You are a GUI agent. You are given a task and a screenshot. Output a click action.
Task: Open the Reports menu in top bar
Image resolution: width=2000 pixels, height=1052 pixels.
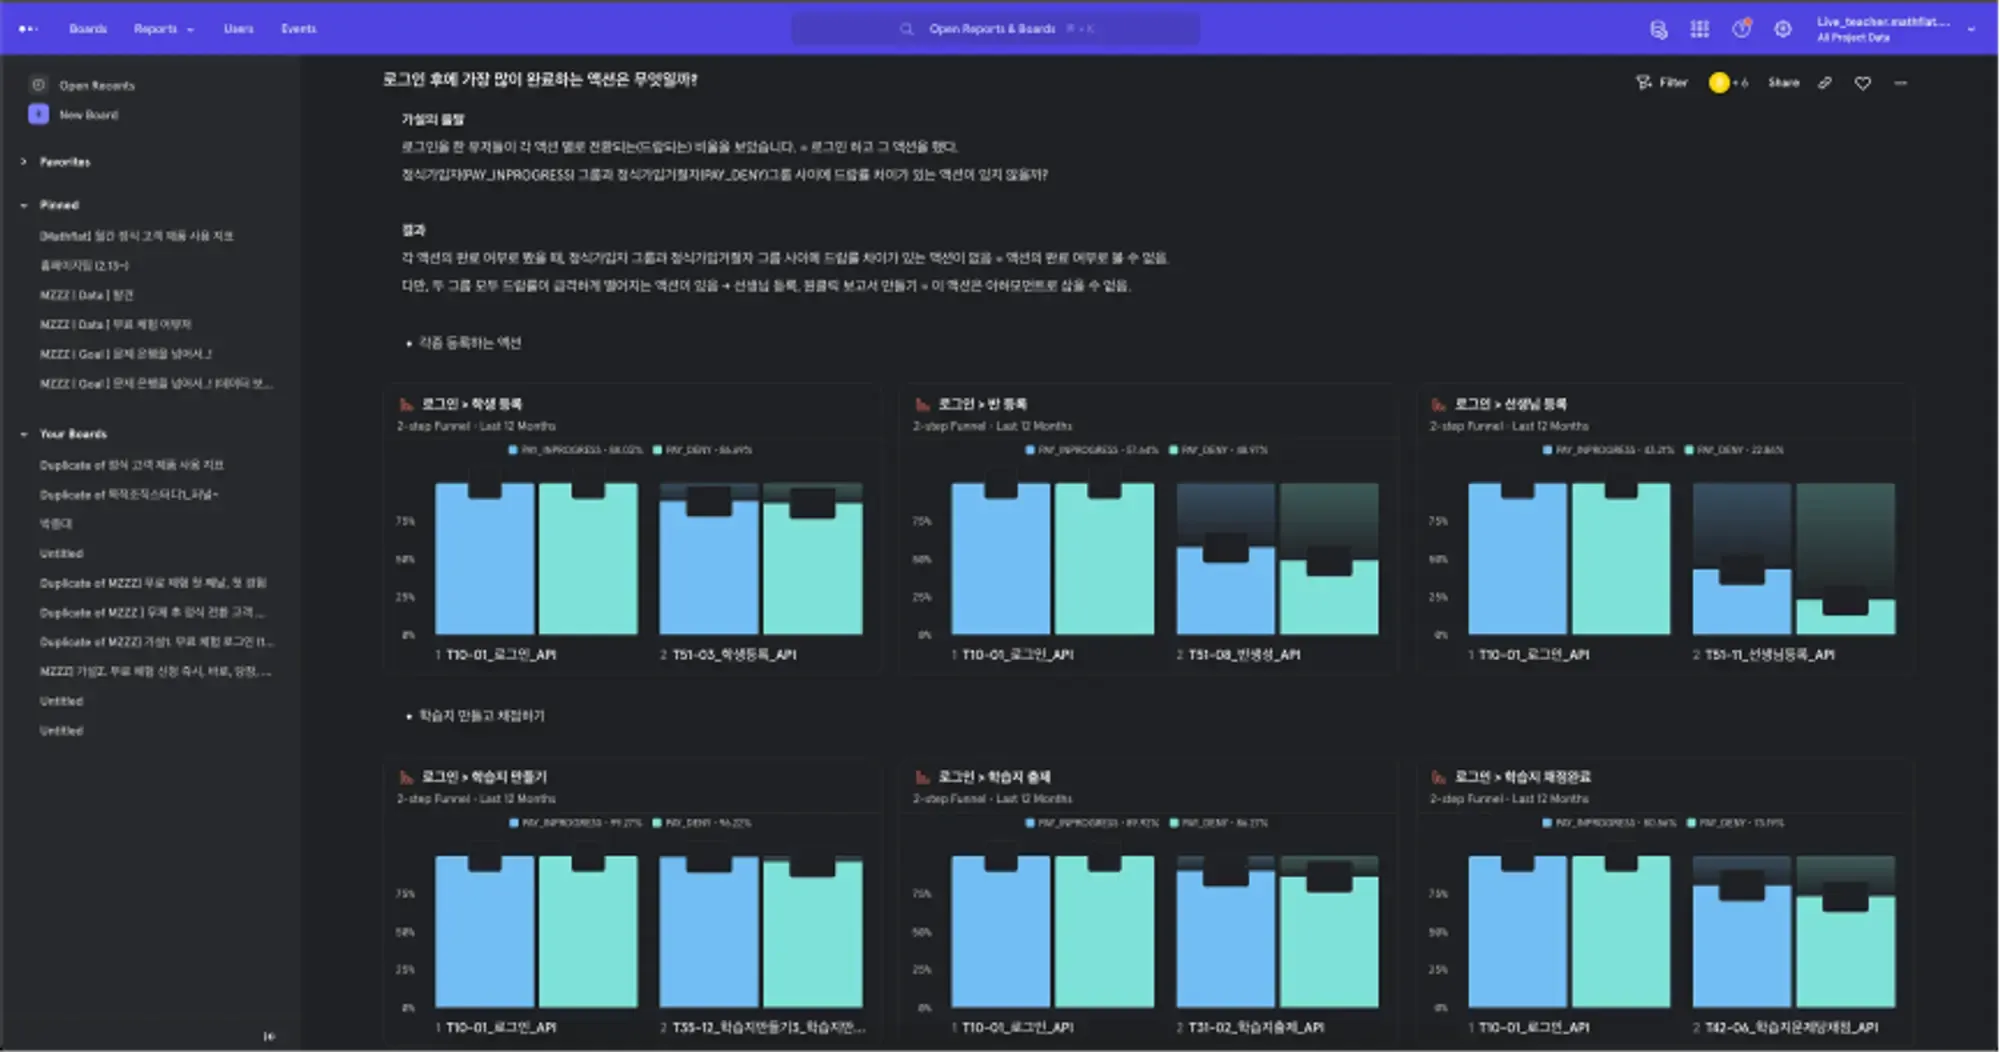pos(164,29)
